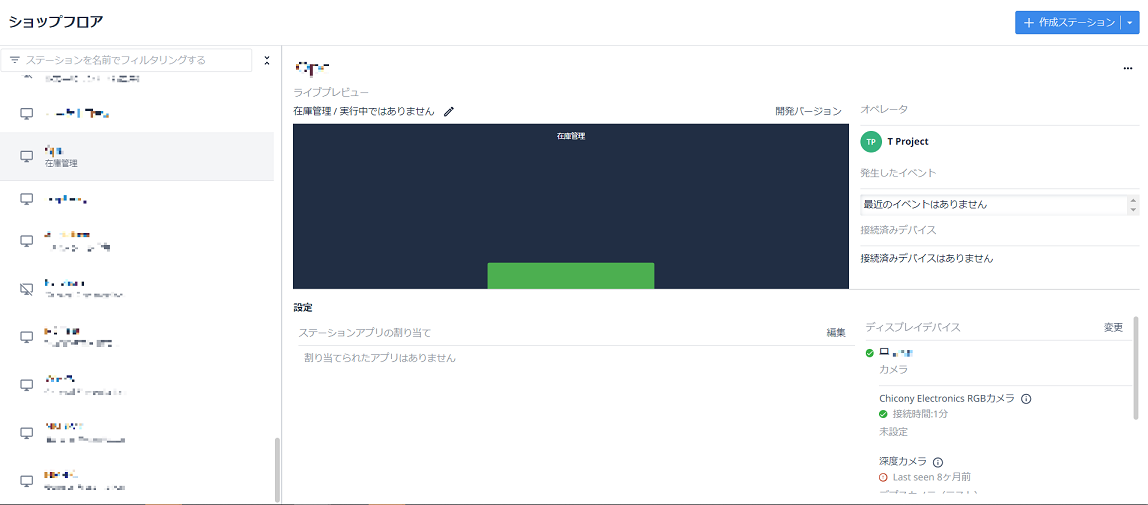Collapse all station groups with double-chevron icon

[x=266, y=60]
